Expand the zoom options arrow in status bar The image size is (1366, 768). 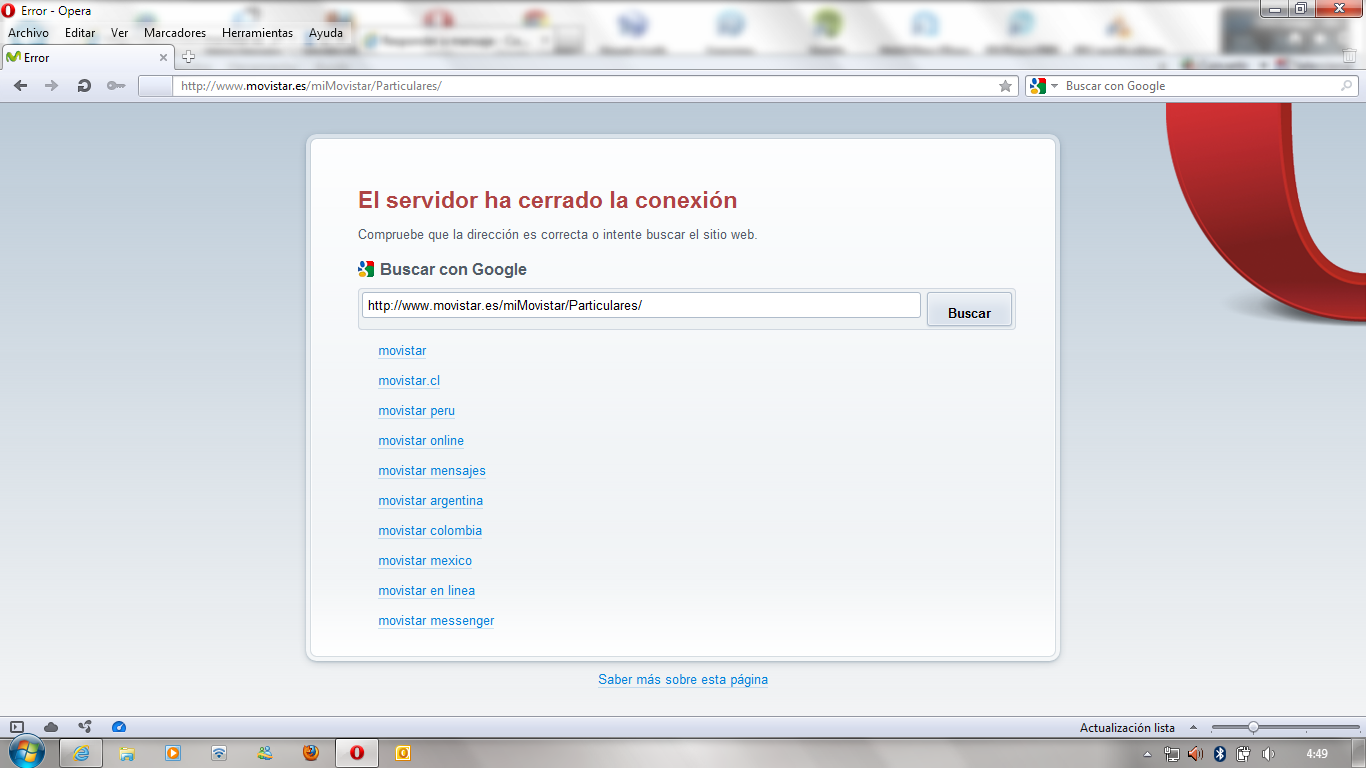(1193, 727)
